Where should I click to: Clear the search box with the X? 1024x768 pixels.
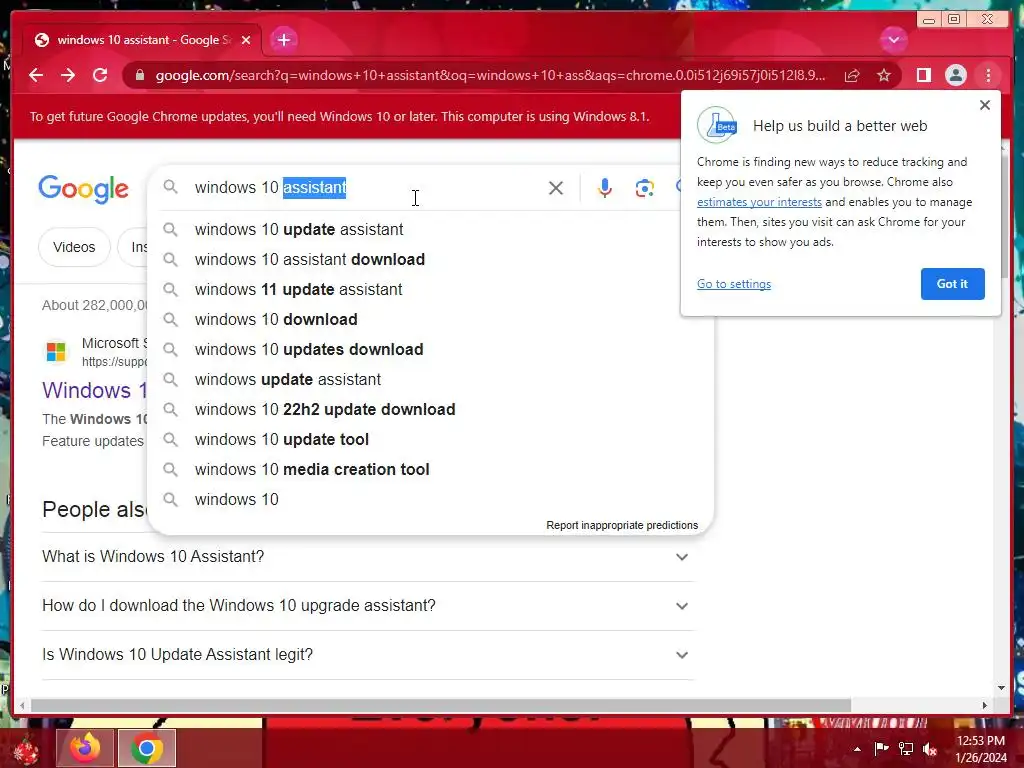(556, 188)
